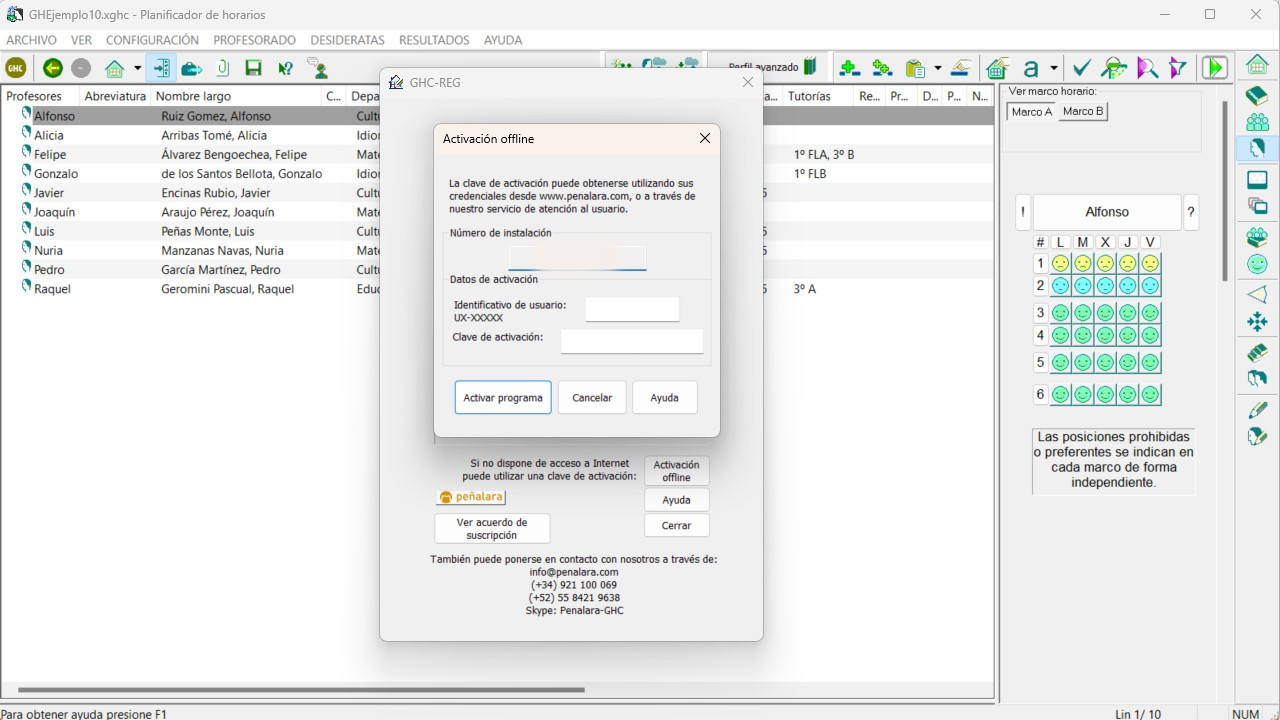Click the green book icon in right sidebar
This screenshot has width=1280, height=720.
coord(1257,94)
